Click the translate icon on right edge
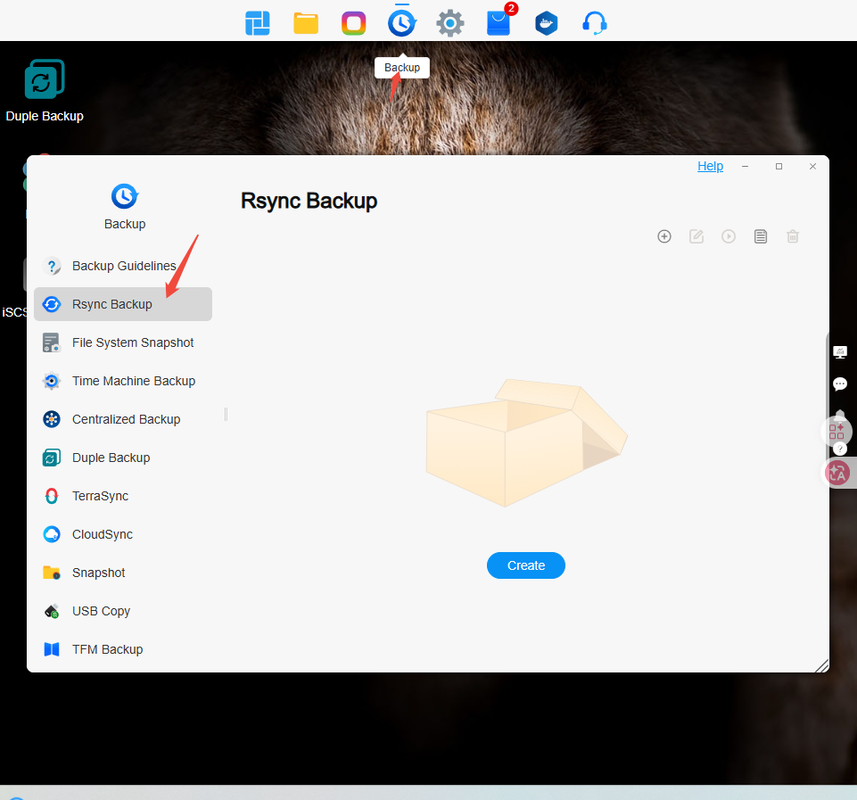The width and height of the screenshot is (857, 800). [838, 473]
